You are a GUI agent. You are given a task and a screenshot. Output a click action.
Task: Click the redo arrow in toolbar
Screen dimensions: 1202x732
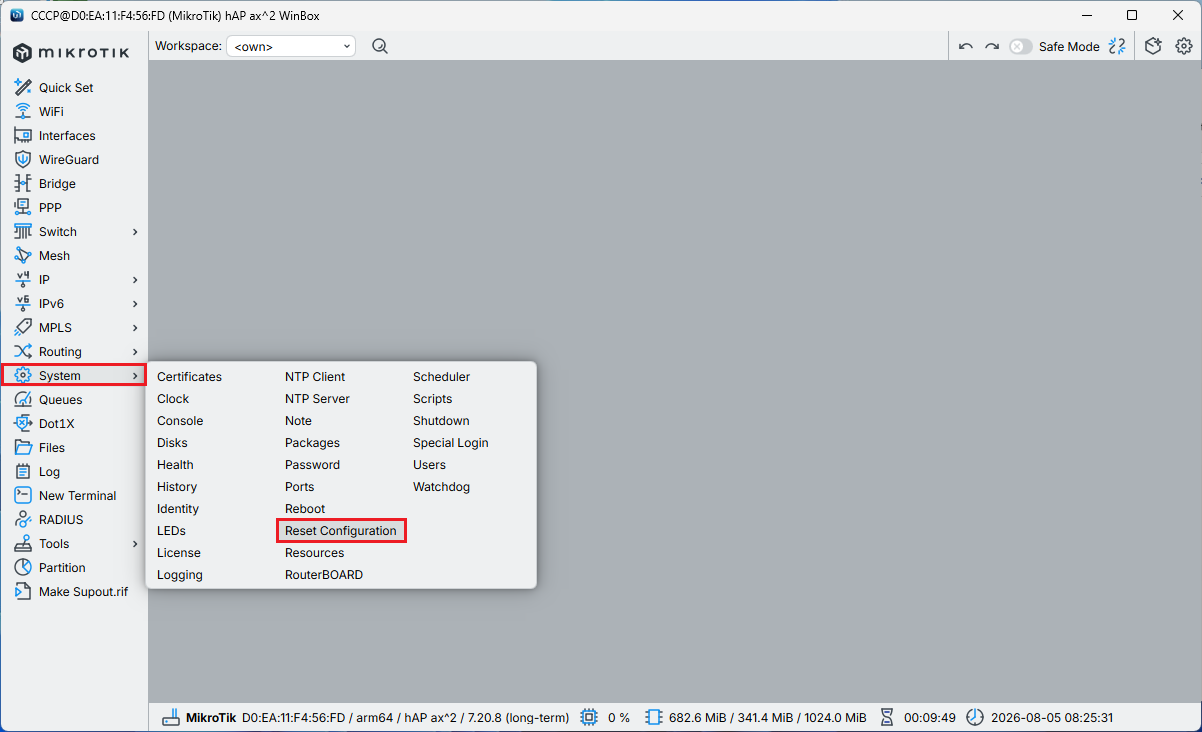[x=992, y=46]
